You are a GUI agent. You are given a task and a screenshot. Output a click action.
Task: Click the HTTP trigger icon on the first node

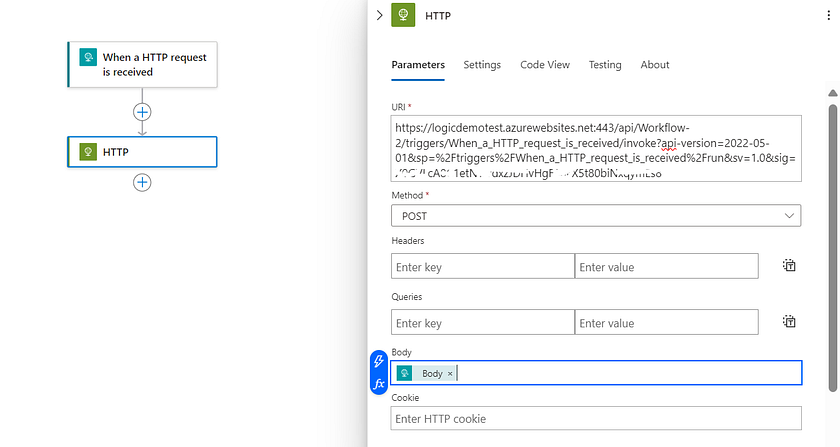coord(86,58)
